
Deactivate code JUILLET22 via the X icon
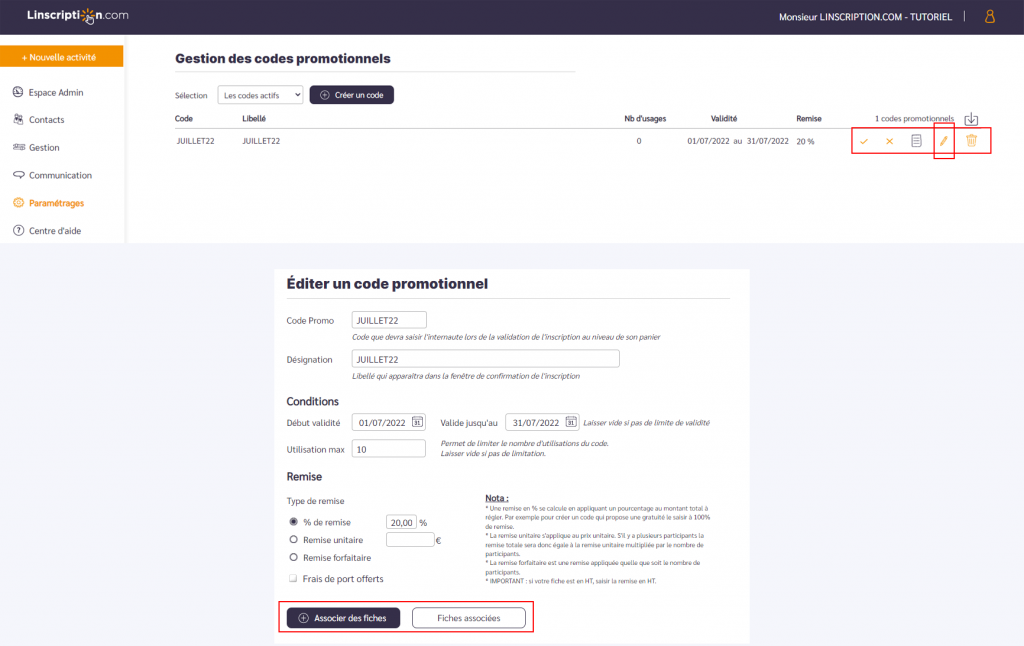point(889,141)
